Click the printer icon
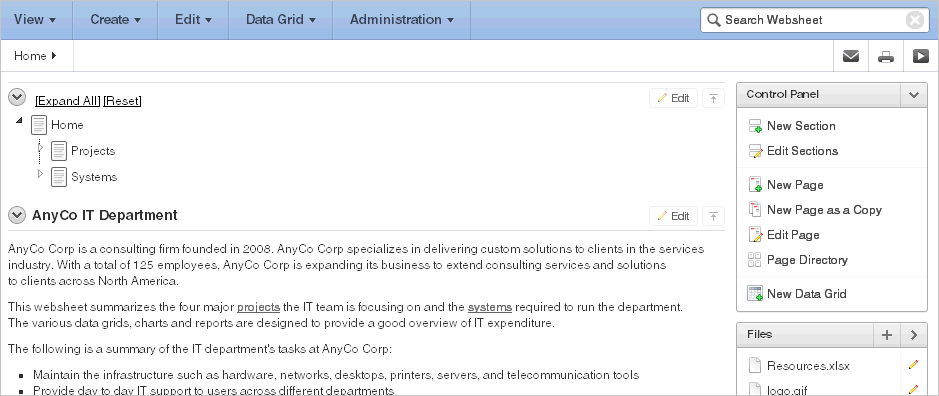This screenshot has height=396, width=939. 886,57
